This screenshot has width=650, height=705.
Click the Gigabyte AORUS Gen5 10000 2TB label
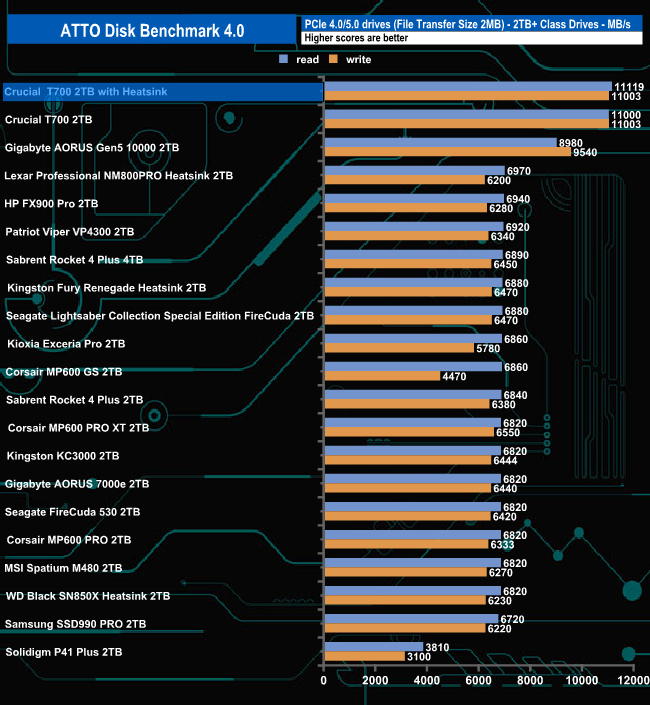(x=92, y=147)
